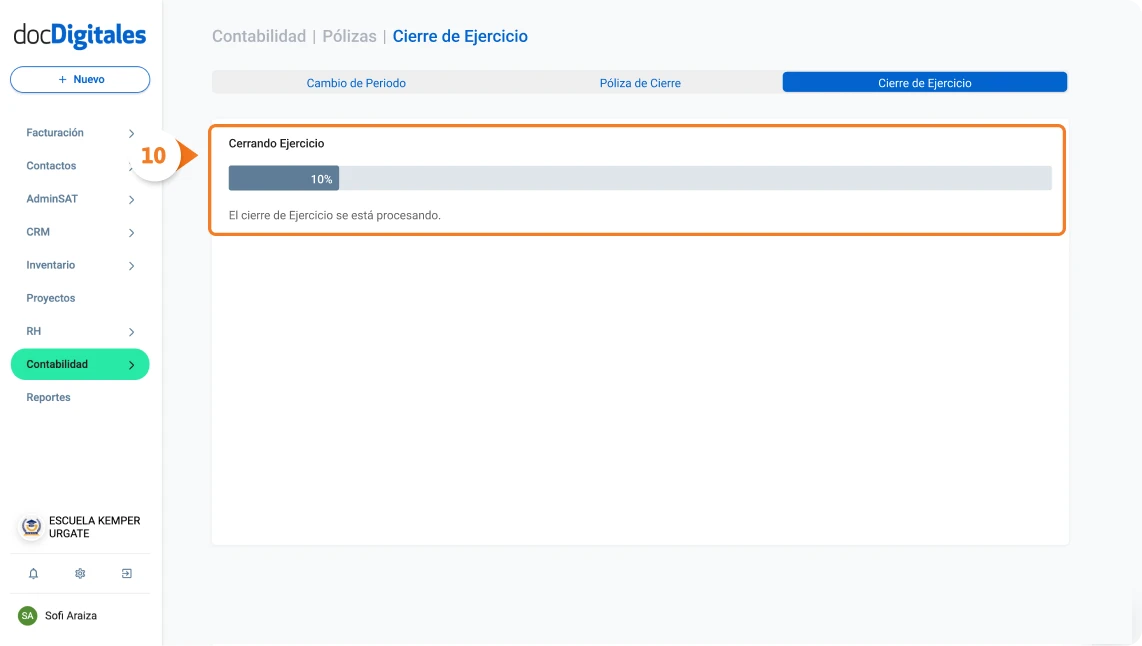Click the 10% progress bar
This screenshot has width=1142, height=646.
(x=639, y=179)
